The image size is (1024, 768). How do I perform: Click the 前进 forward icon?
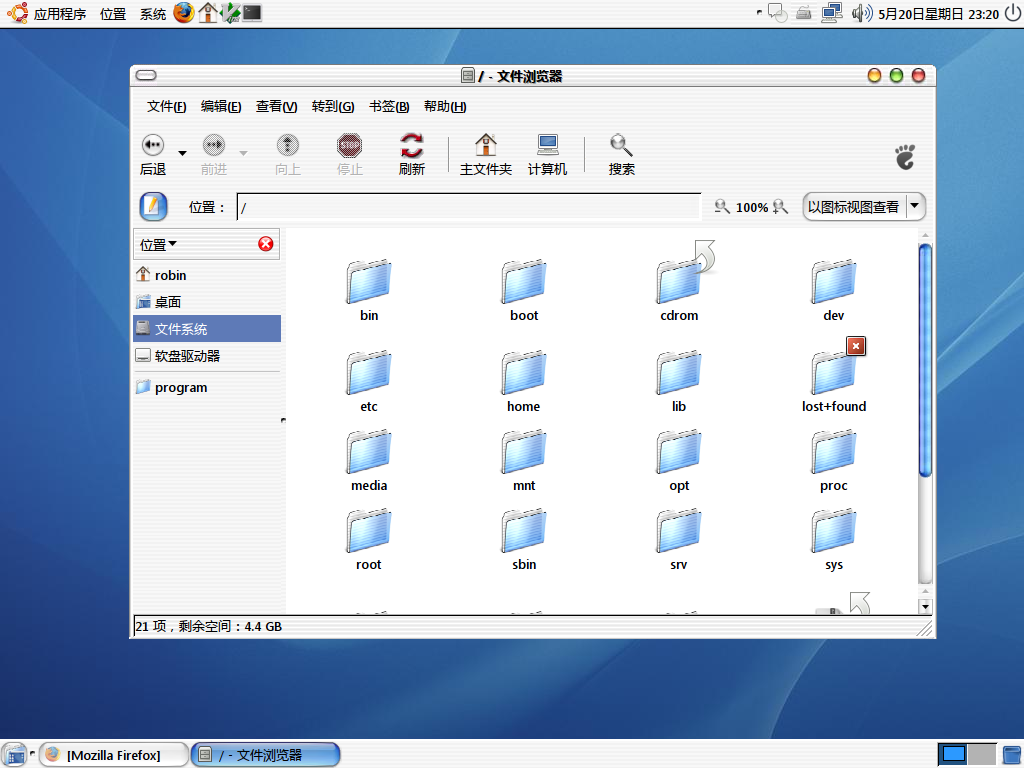[214, 145]
